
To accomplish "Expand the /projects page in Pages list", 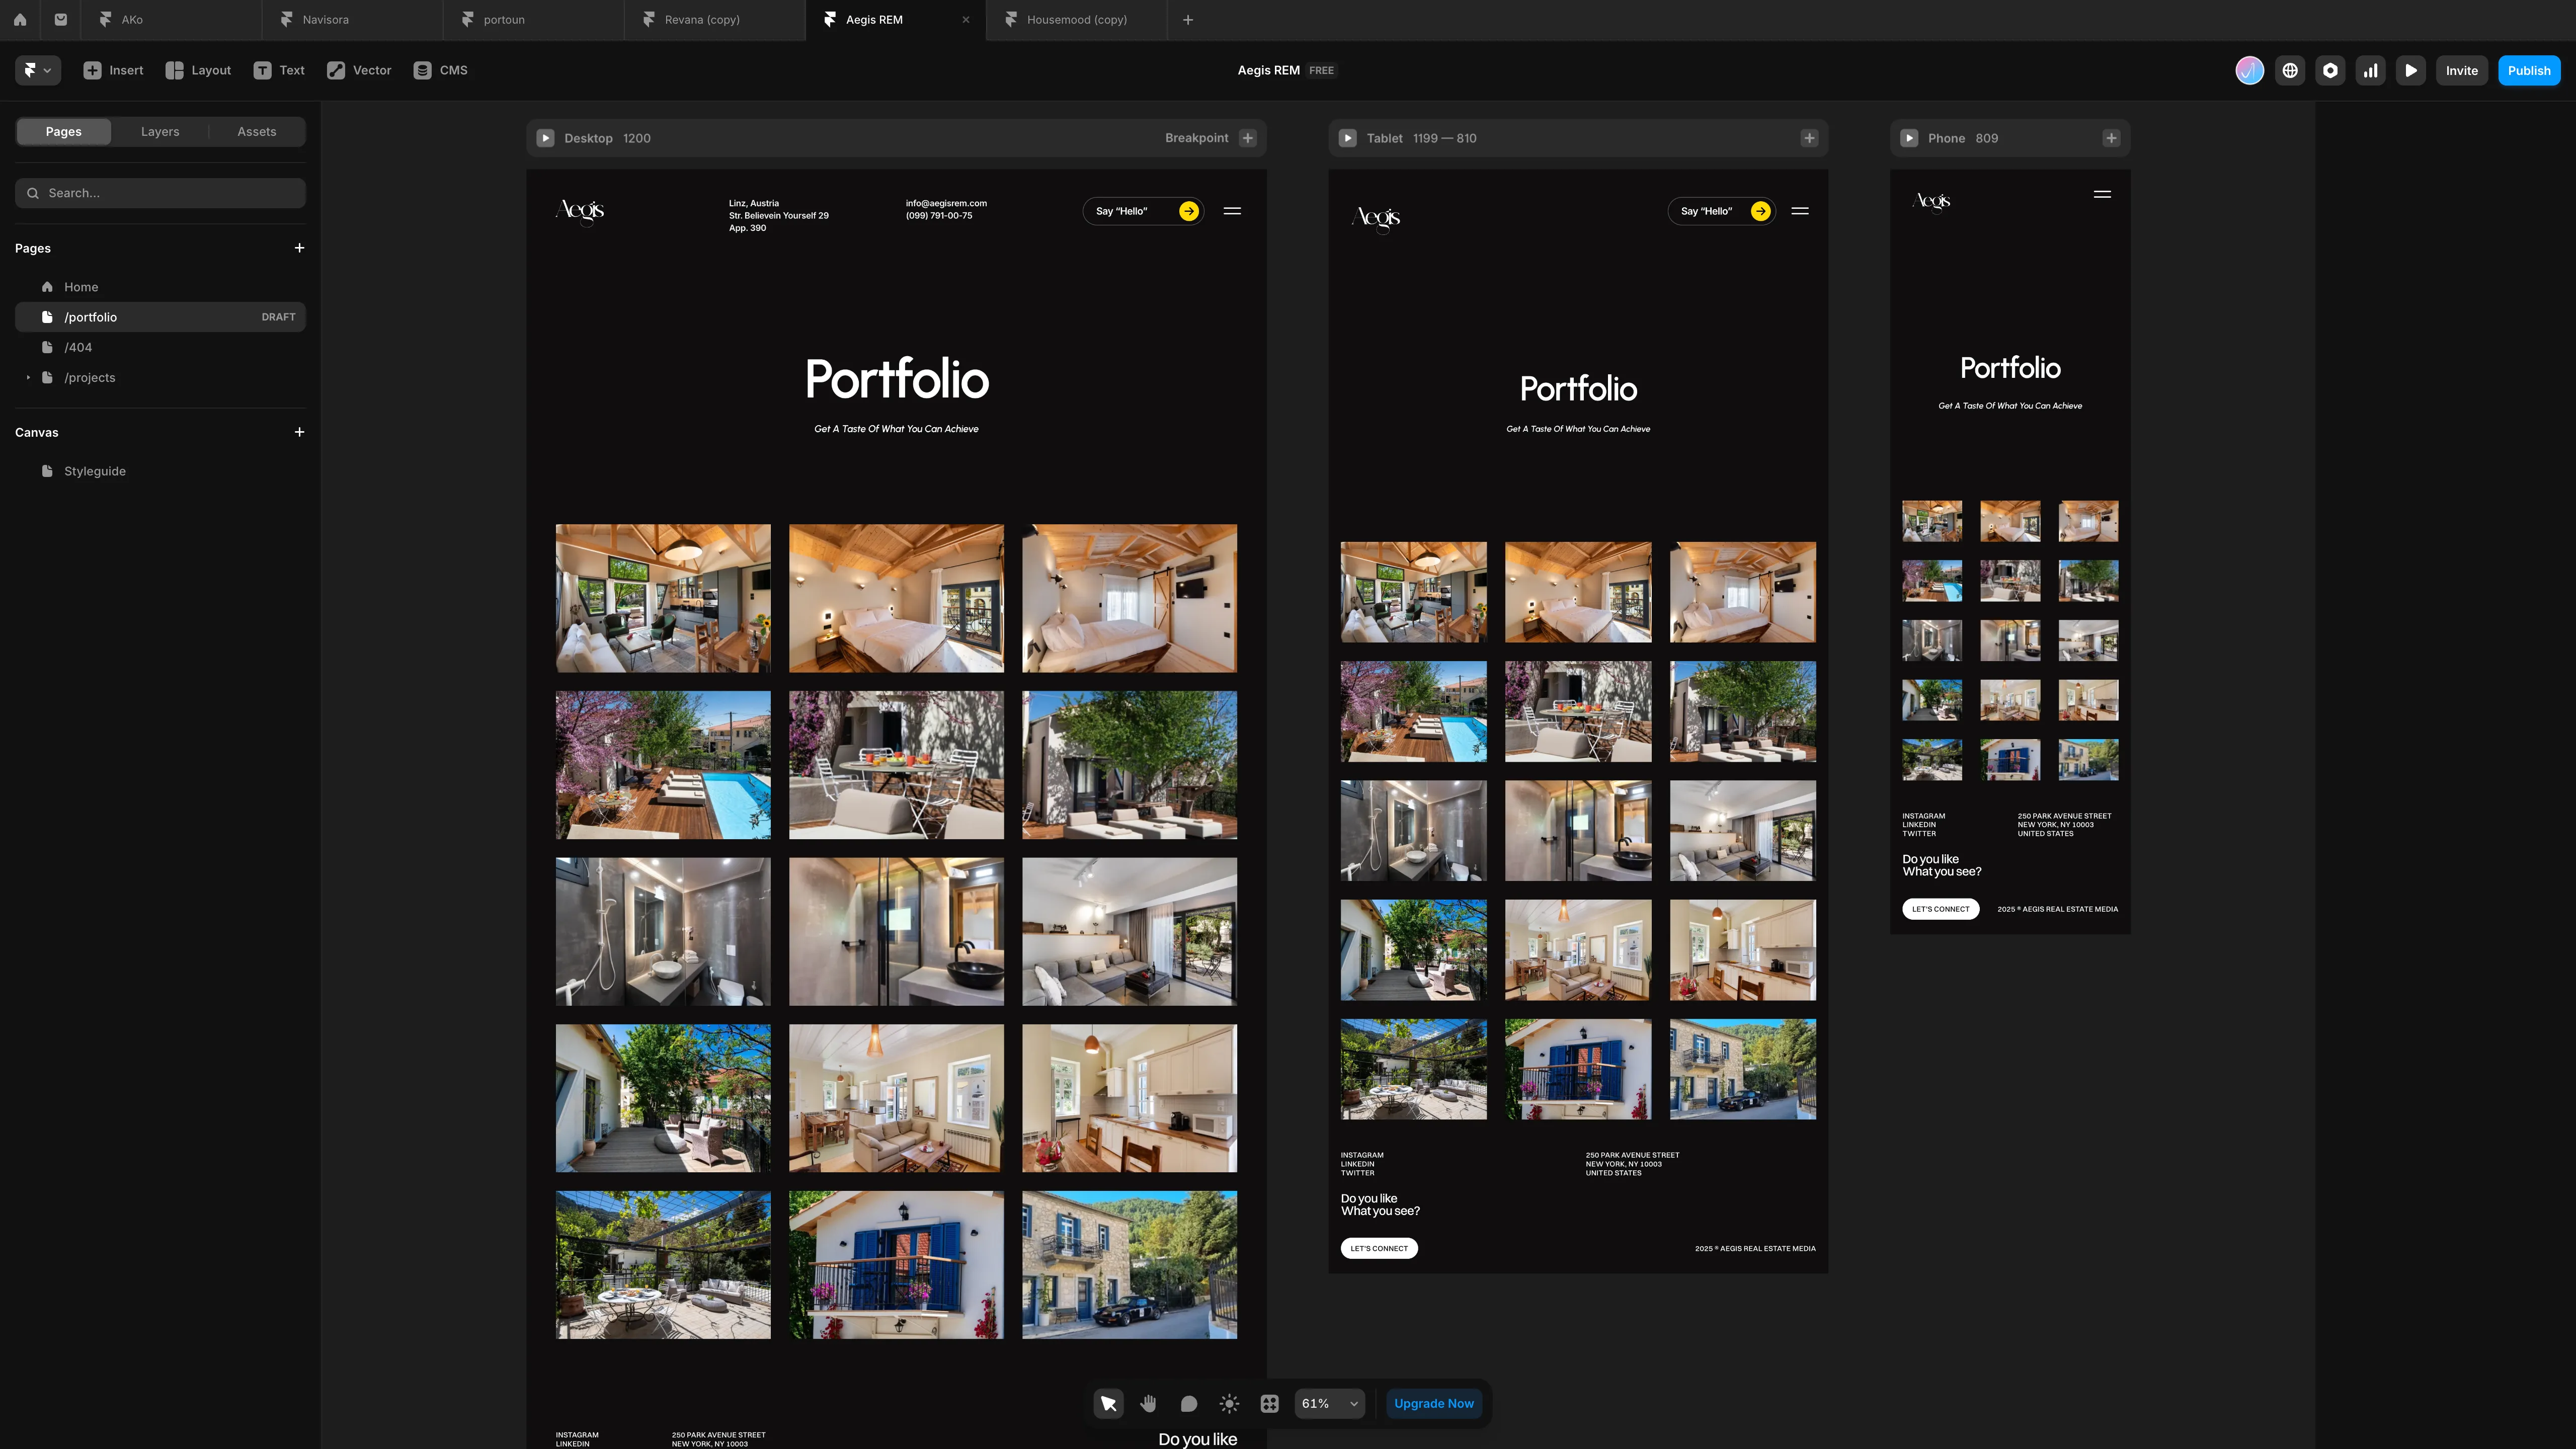I will (27, 377).
